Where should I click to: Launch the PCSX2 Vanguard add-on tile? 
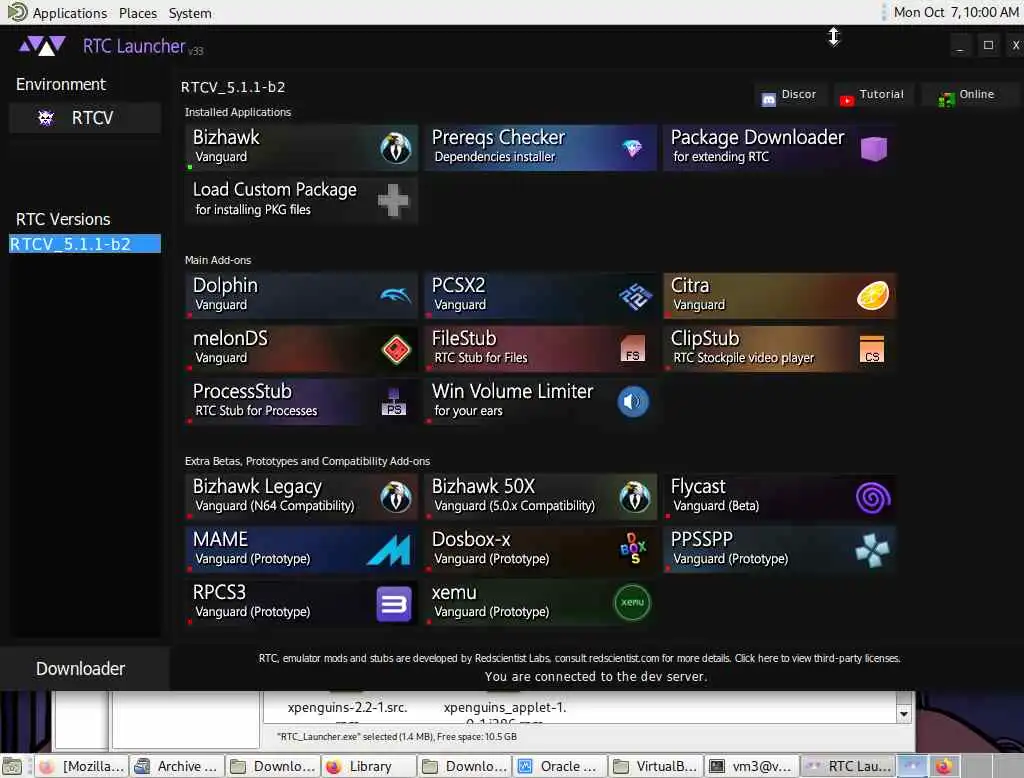click(541, 296)
